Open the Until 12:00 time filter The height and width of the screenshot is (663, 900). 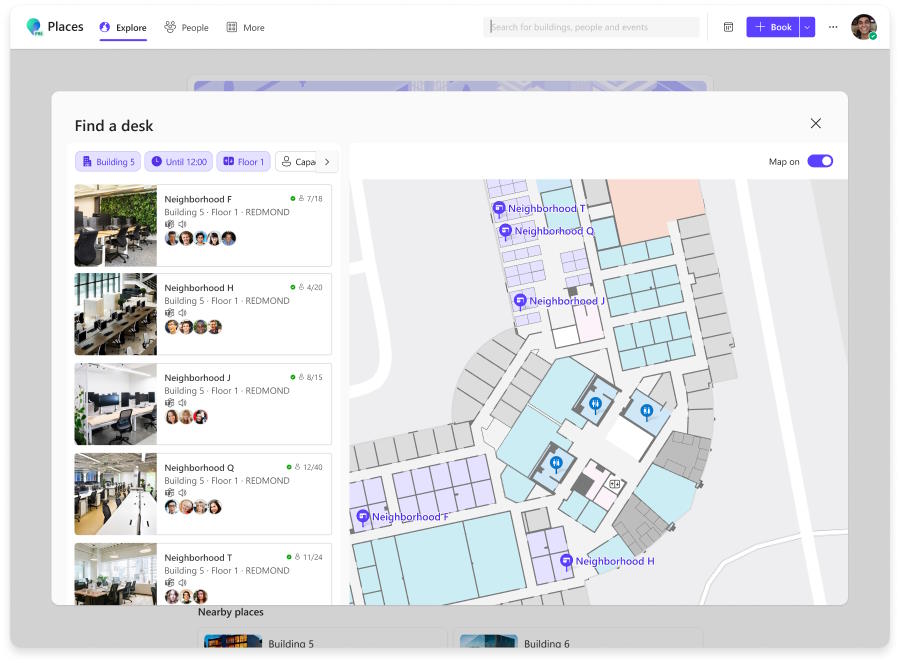(x=179, y=162)
